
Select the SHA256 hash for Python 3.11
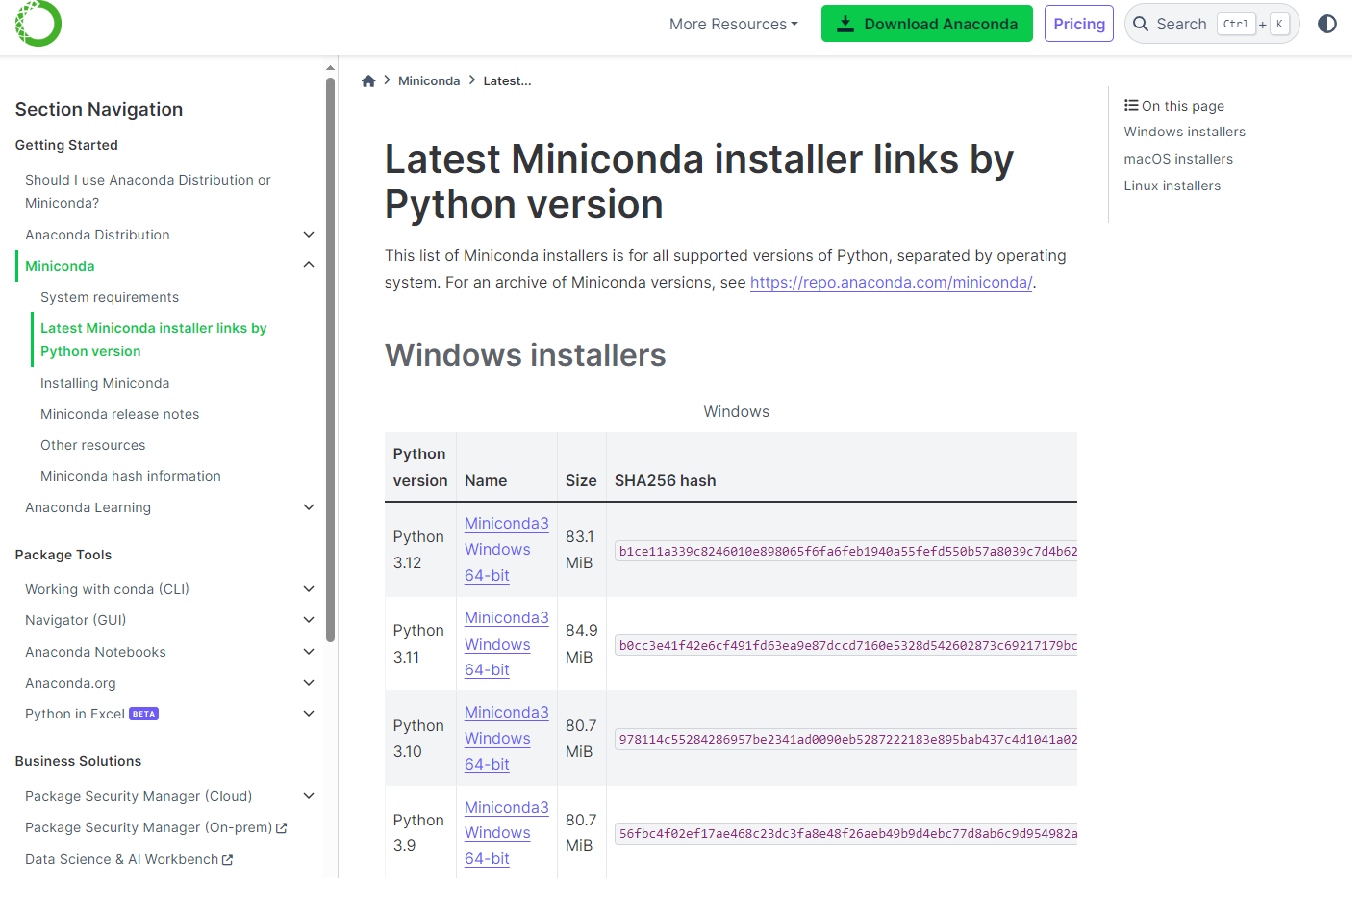pyautogui.click(x=846, y=645)
